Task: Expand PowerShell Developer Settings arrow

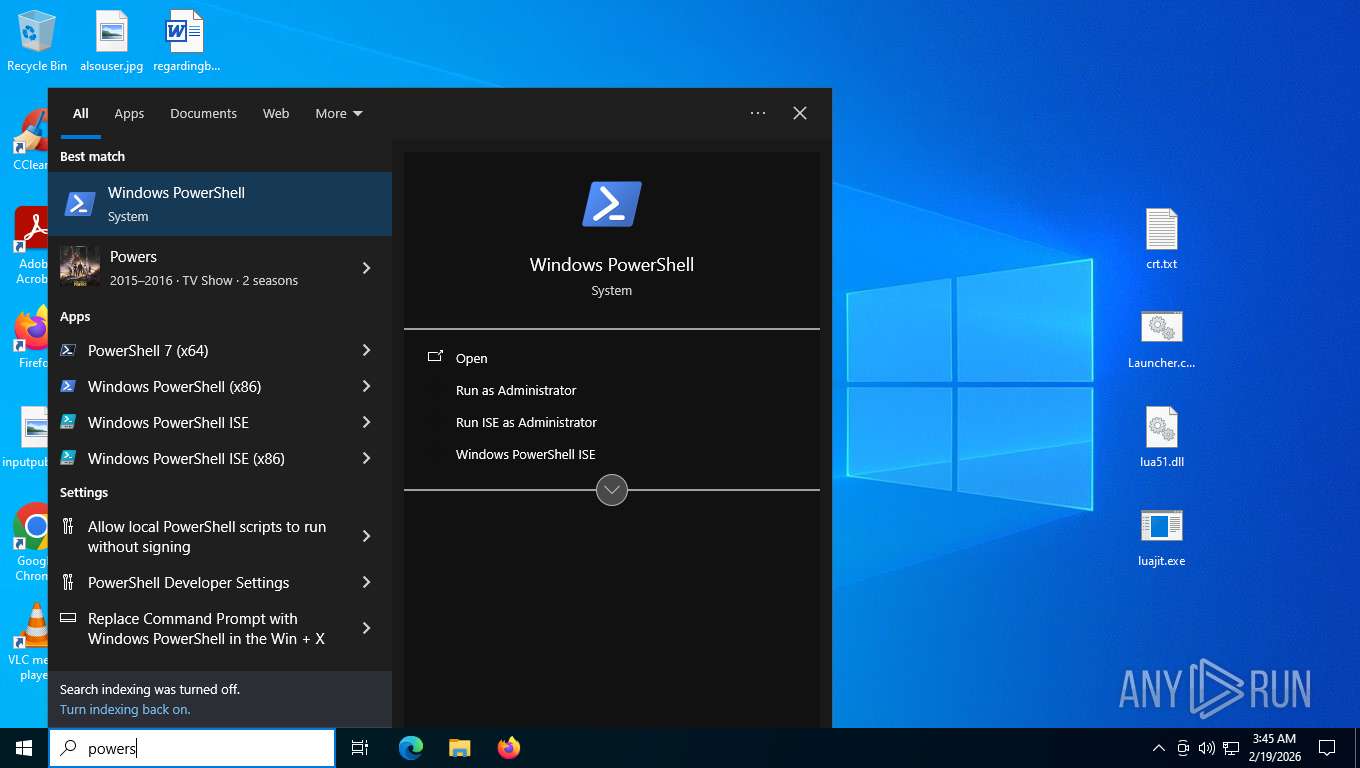Action: [x=367, y=582]
